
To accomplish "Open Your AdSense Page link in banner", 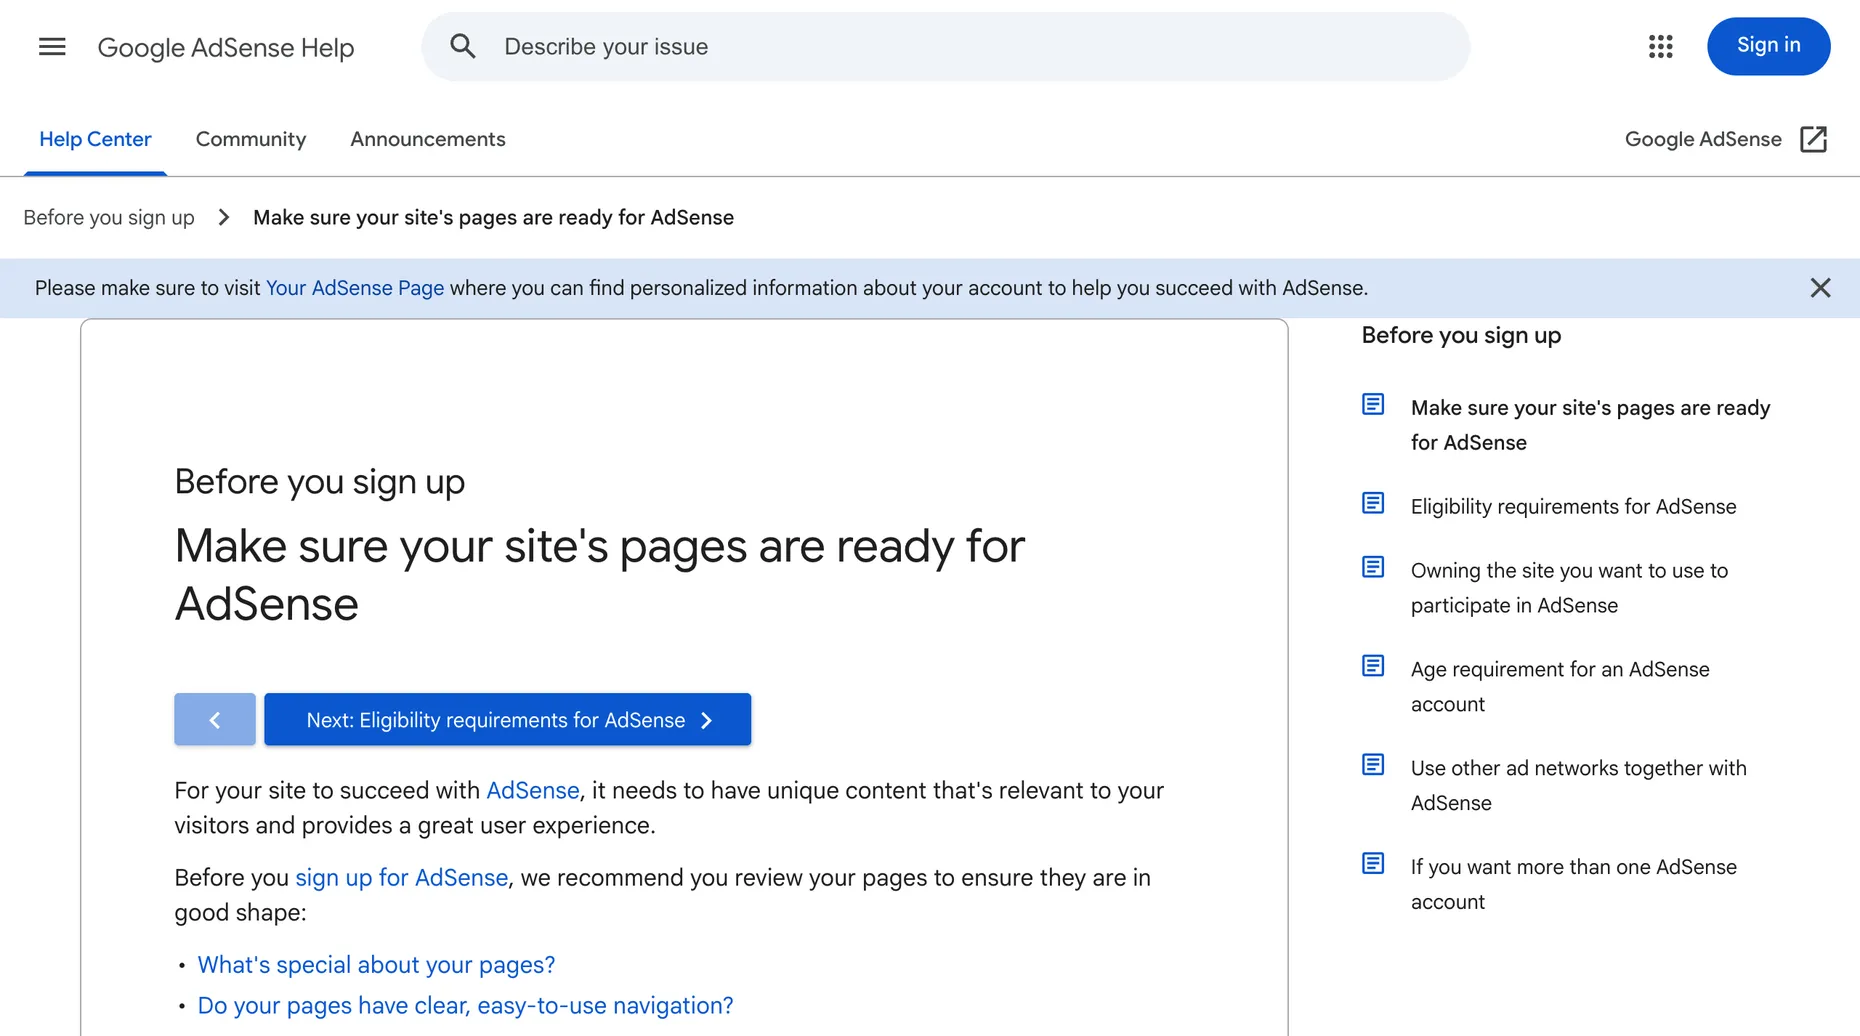I will tap(355, 288).
